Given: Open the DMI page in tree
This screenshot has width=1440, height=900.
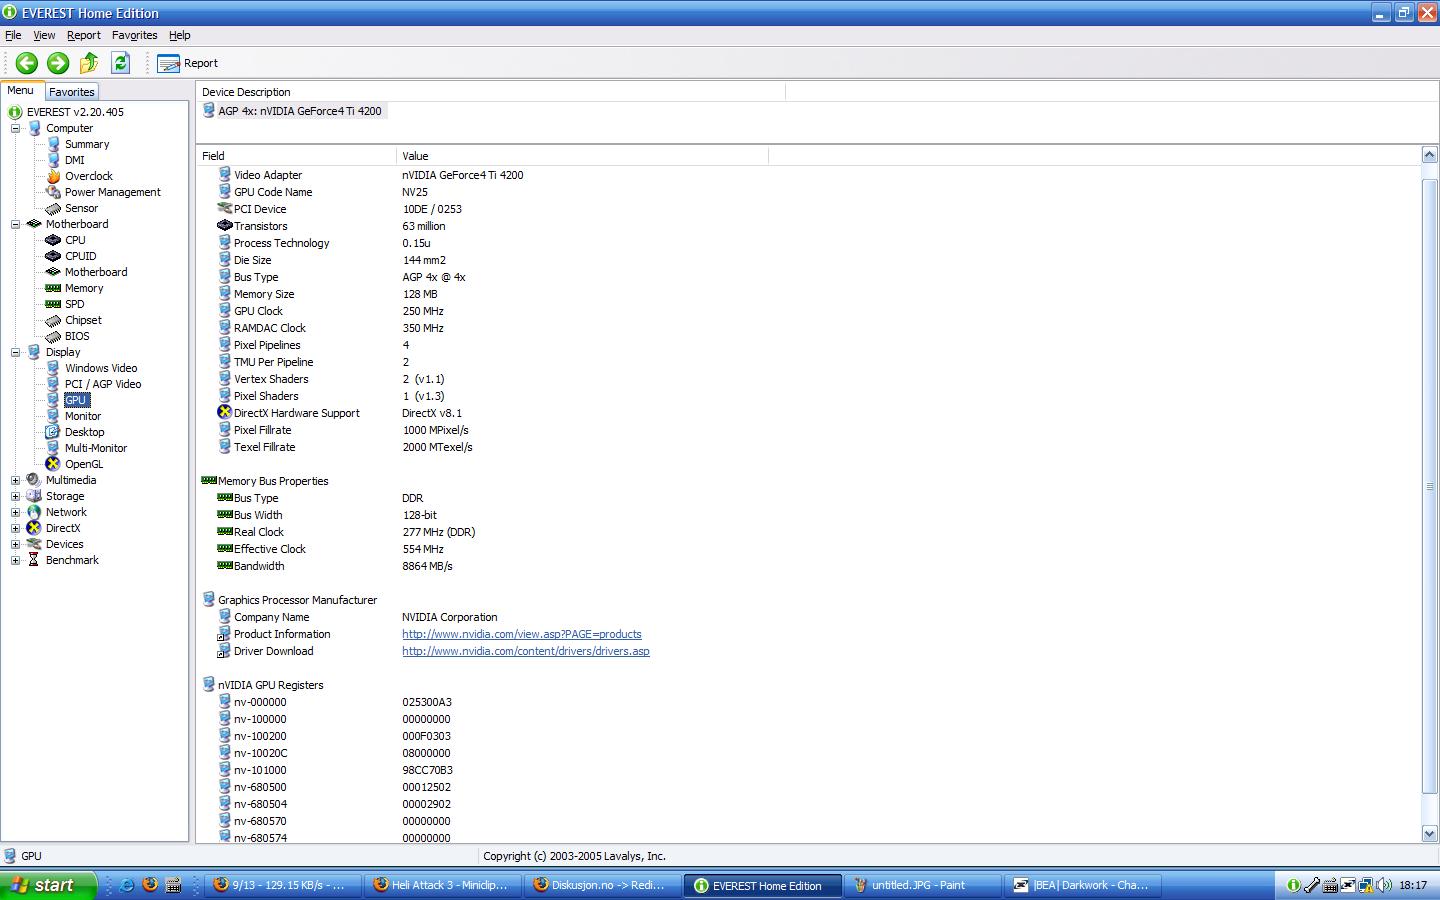Looking at the screenshot, I should (x=74, y=160).
